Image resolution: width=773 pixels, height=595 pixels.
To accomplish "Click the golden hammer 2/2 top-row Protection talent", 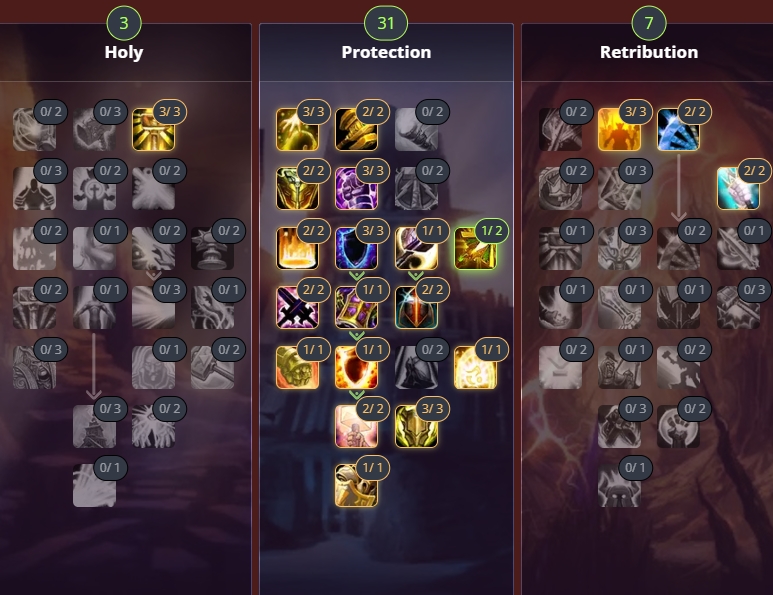I will pyautogui.click(x=356, y=130).
